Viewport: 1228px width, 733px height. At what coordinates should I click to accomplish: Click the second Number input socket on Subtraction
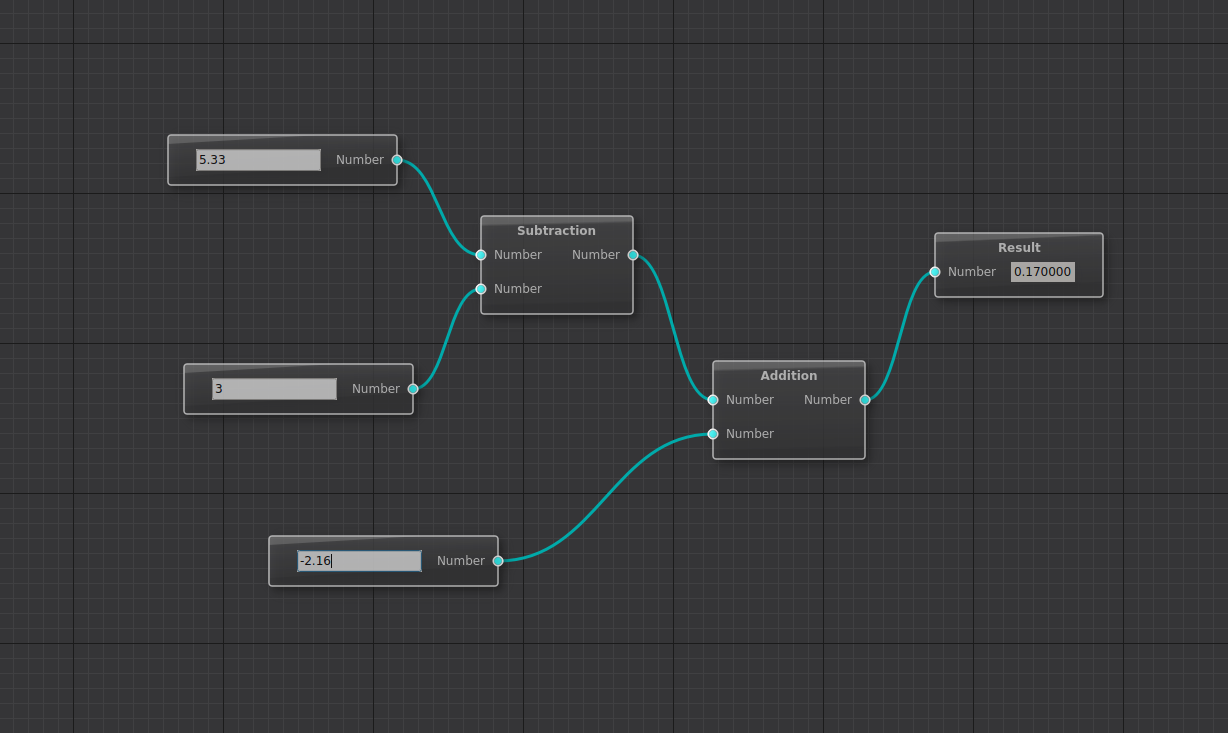(x=481, y=289)
